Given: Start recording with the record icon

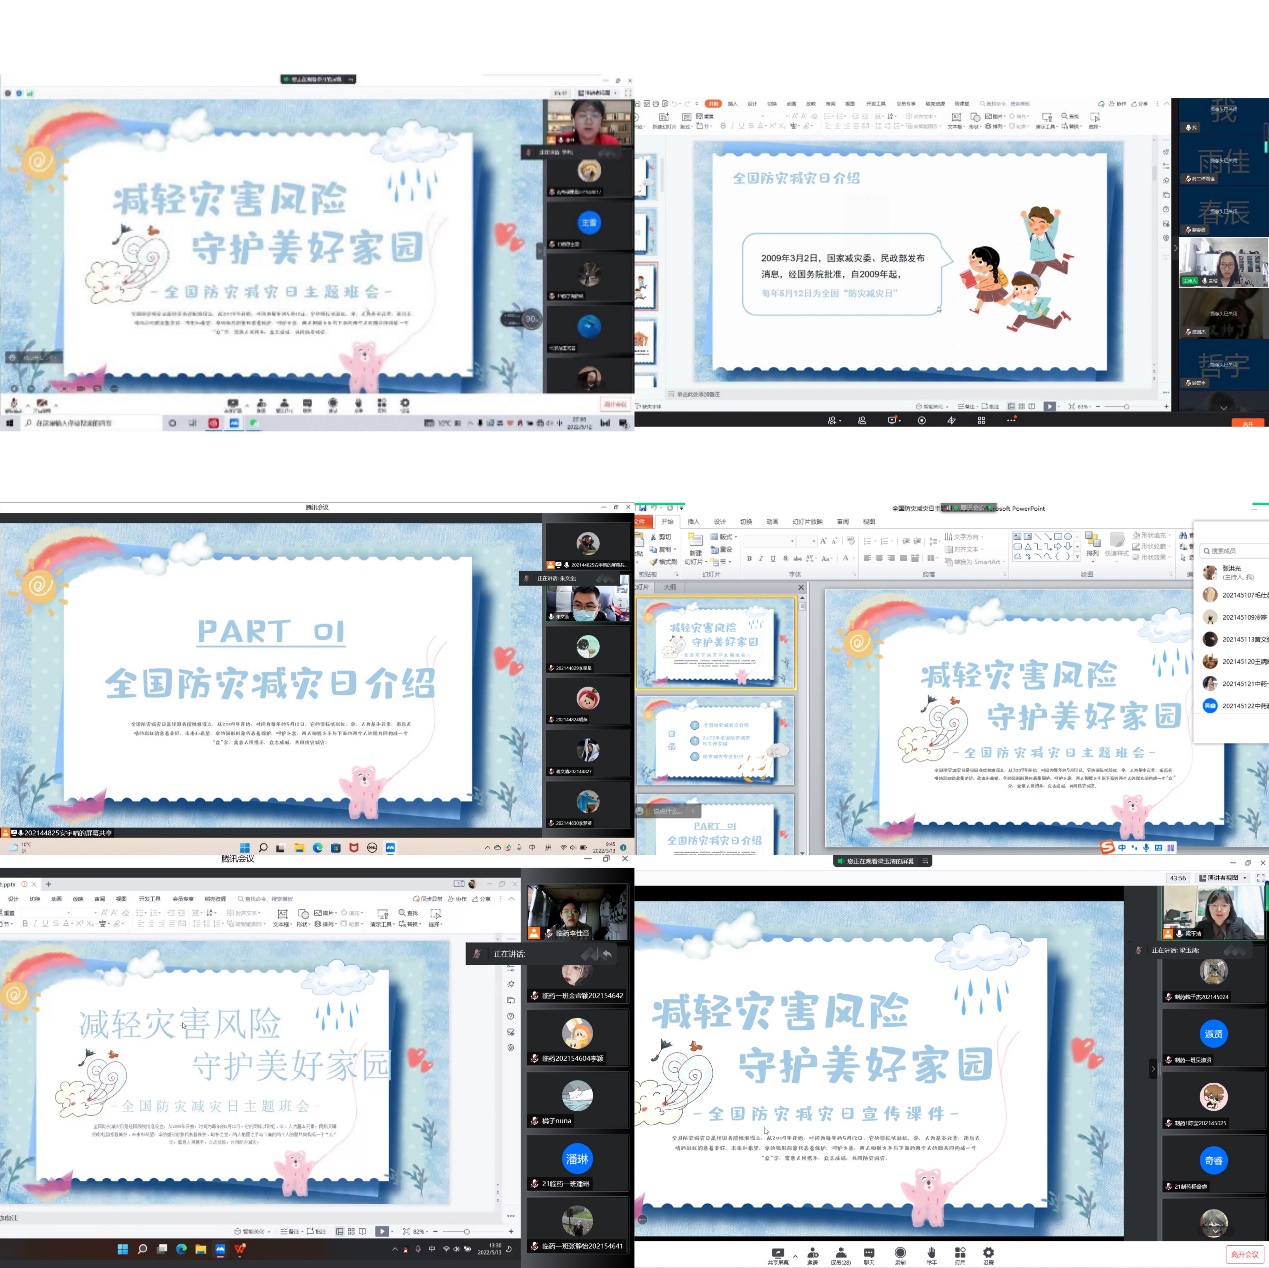Looking at the screenshot, I should pyautogui.click(x=900, y=1253).
